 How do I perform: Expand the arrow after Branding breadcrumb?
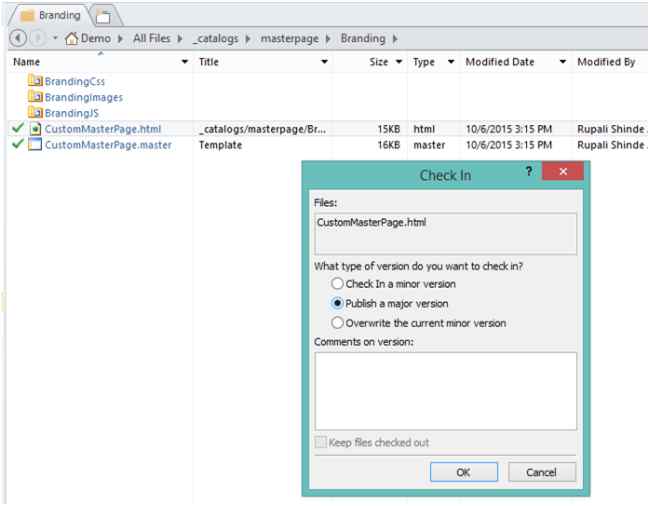395,39
